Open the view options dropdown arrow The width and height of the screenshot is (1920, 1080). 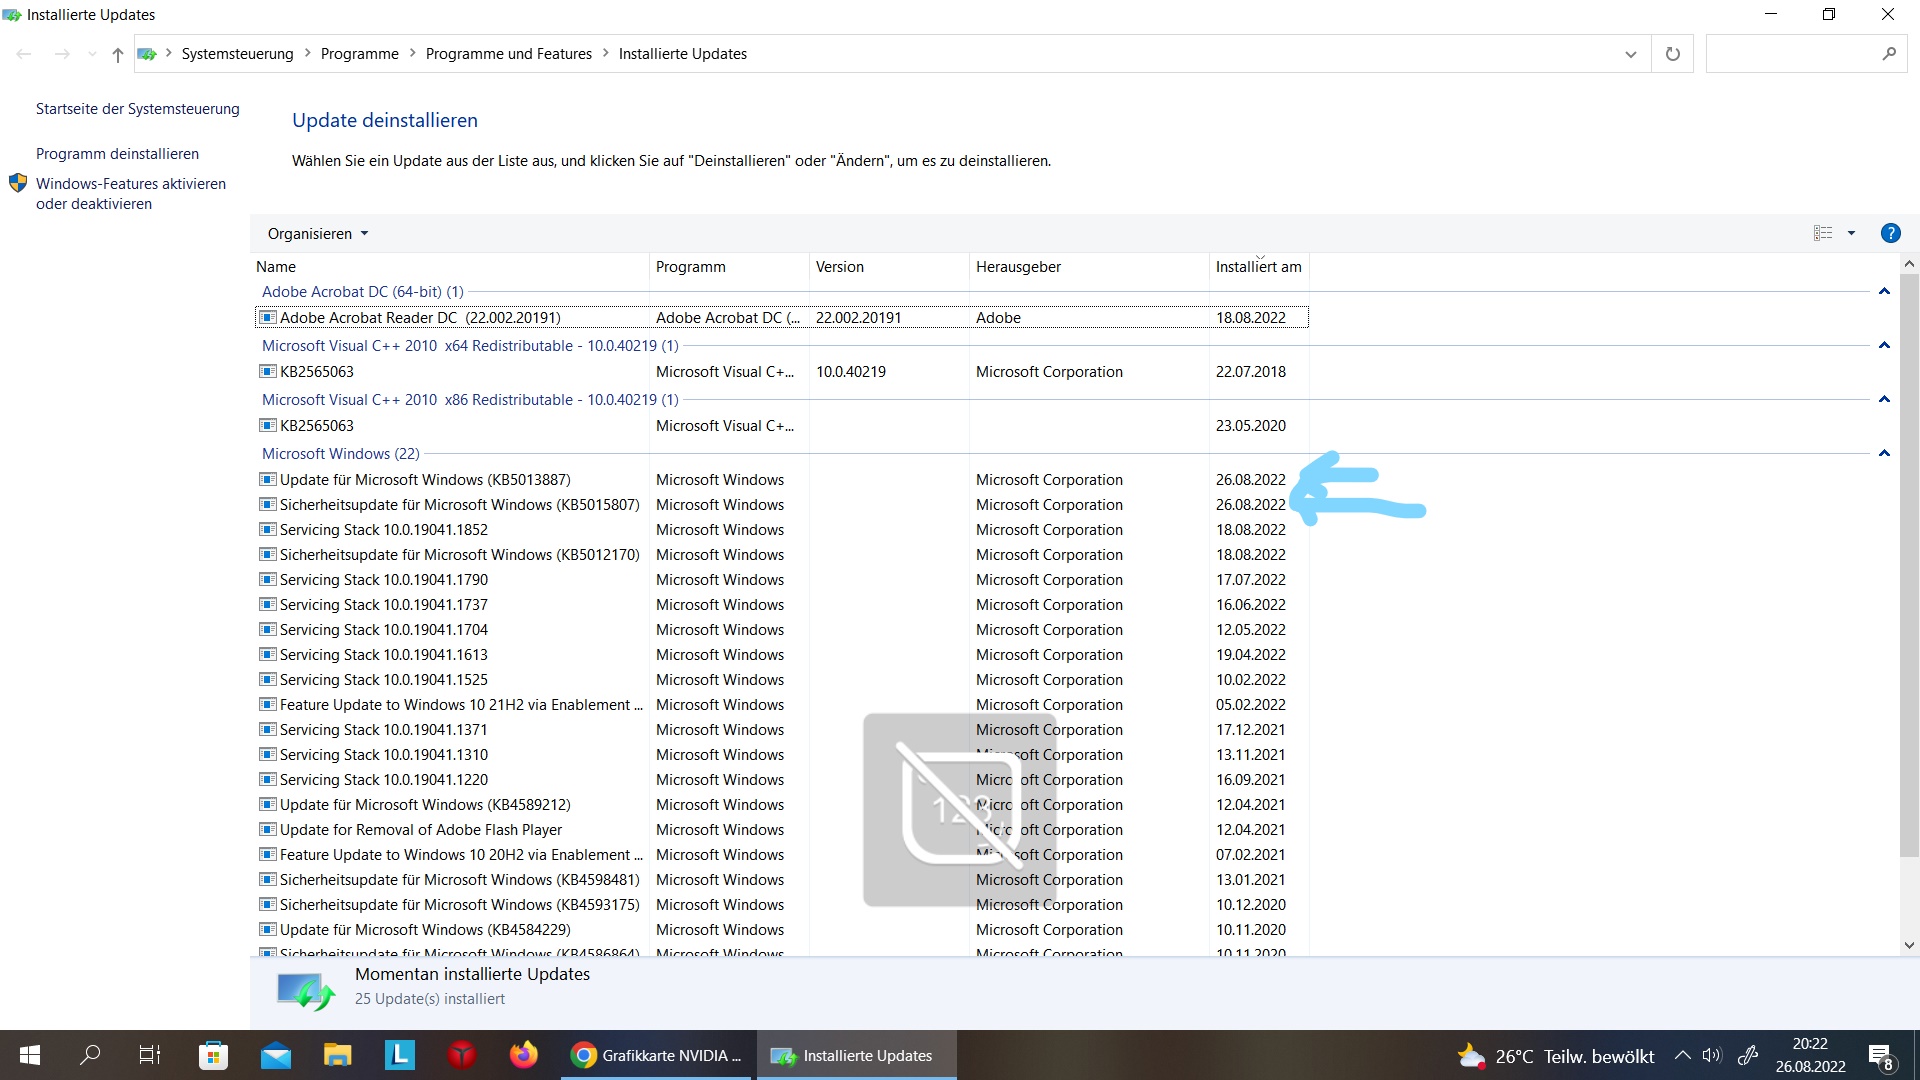click(1851, 233)
